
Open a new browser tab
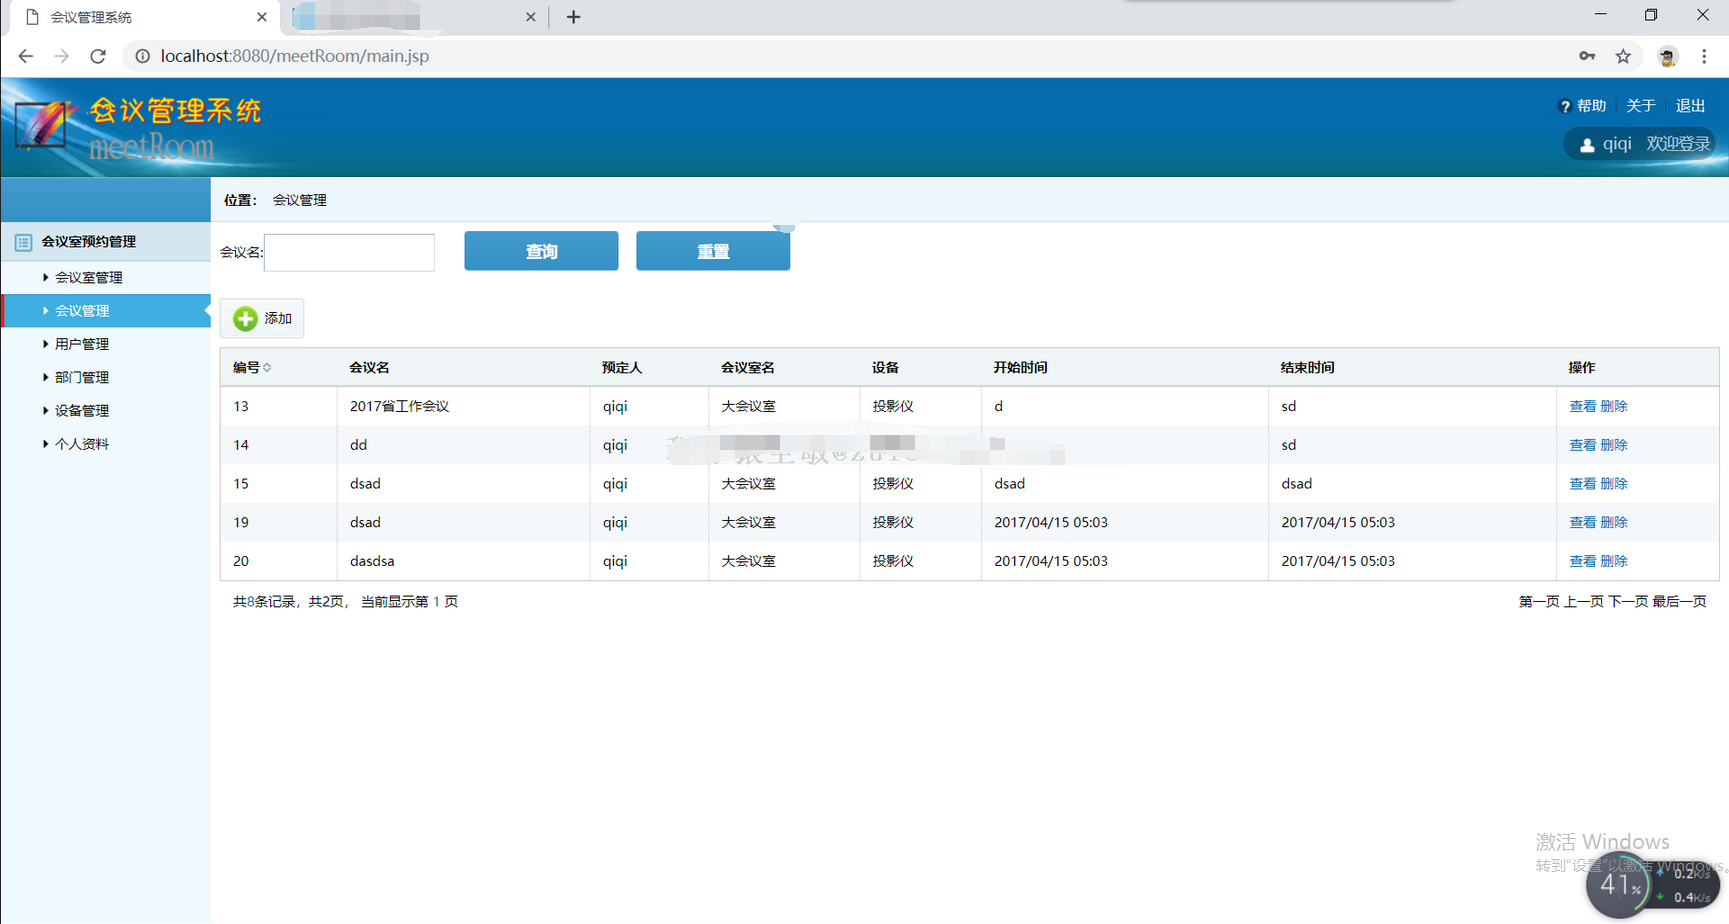point(573,17)
